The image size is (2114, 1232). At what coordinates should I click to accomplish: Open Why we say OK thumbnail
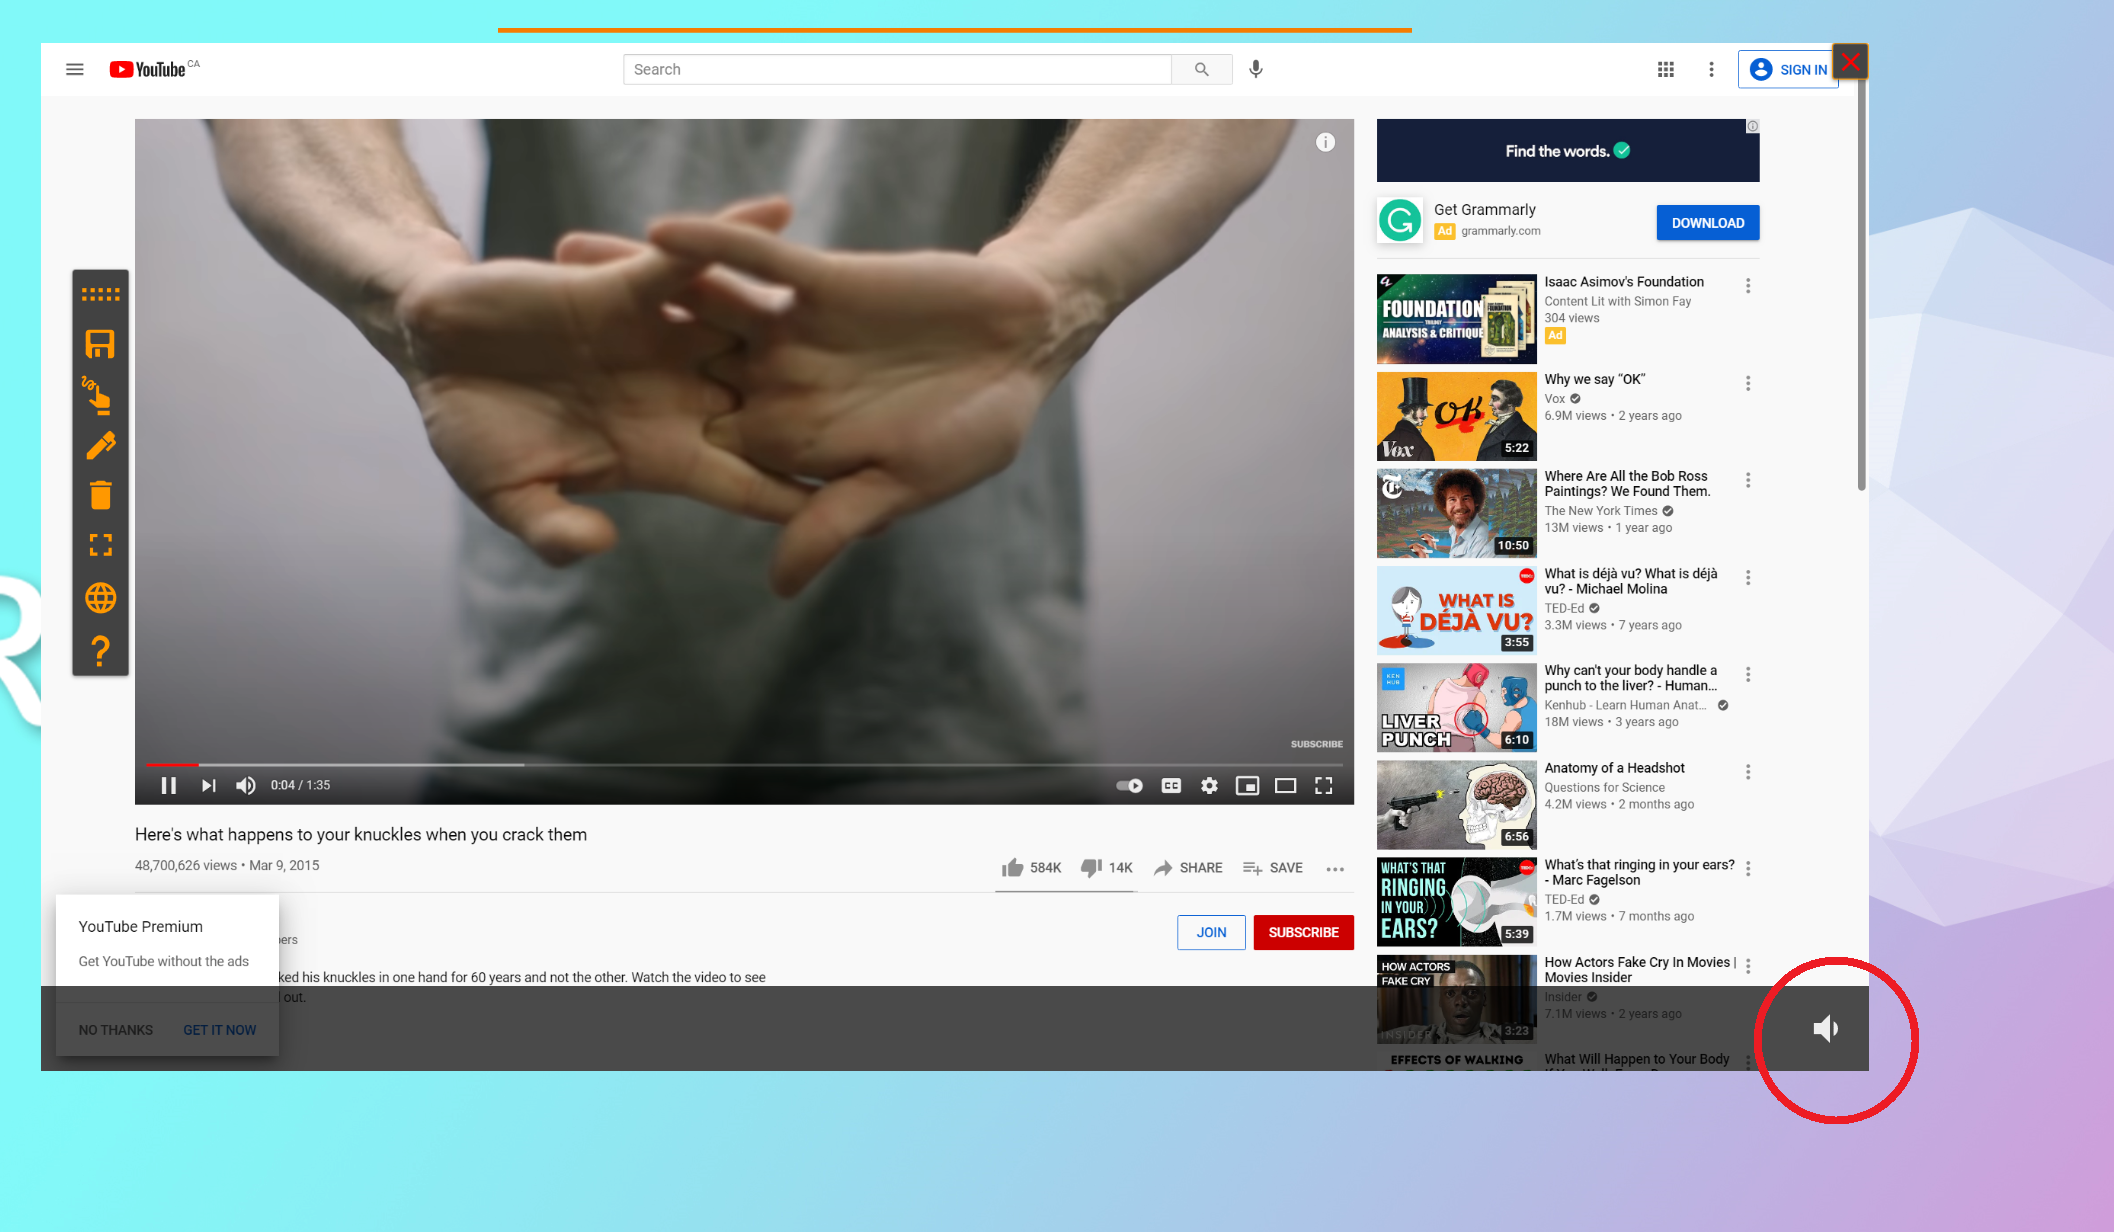point(1456,416)
